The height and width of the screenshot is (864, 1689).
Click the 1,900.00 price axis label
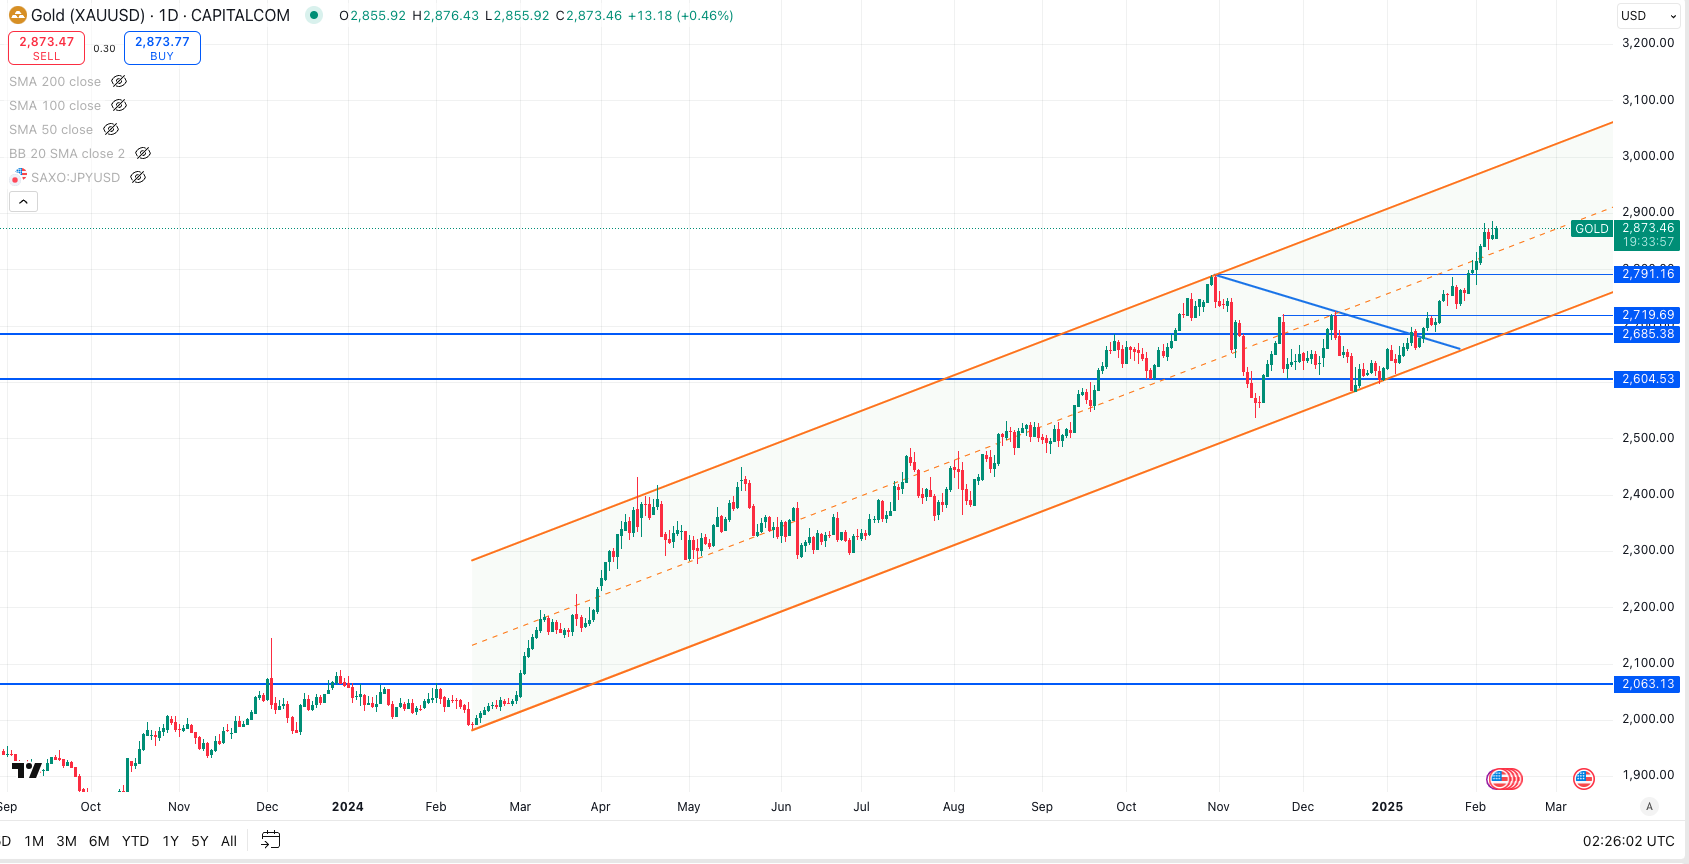pos(1648,775)
